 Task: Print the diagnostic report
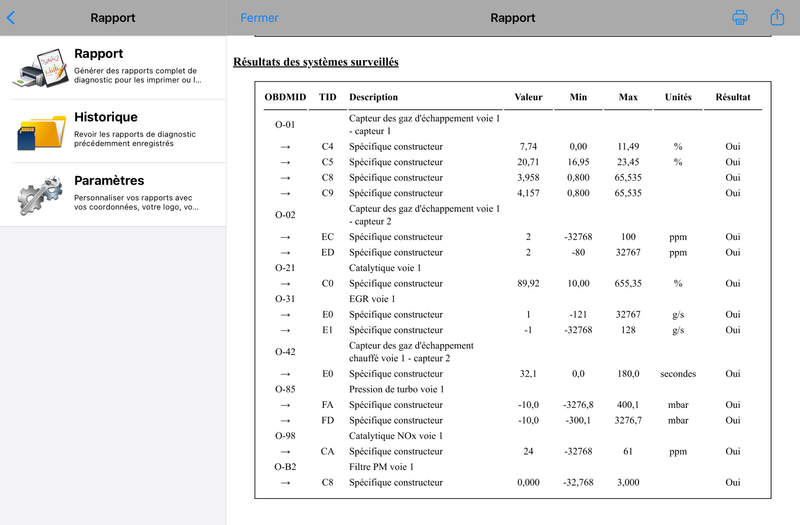(x=740, y=17)
